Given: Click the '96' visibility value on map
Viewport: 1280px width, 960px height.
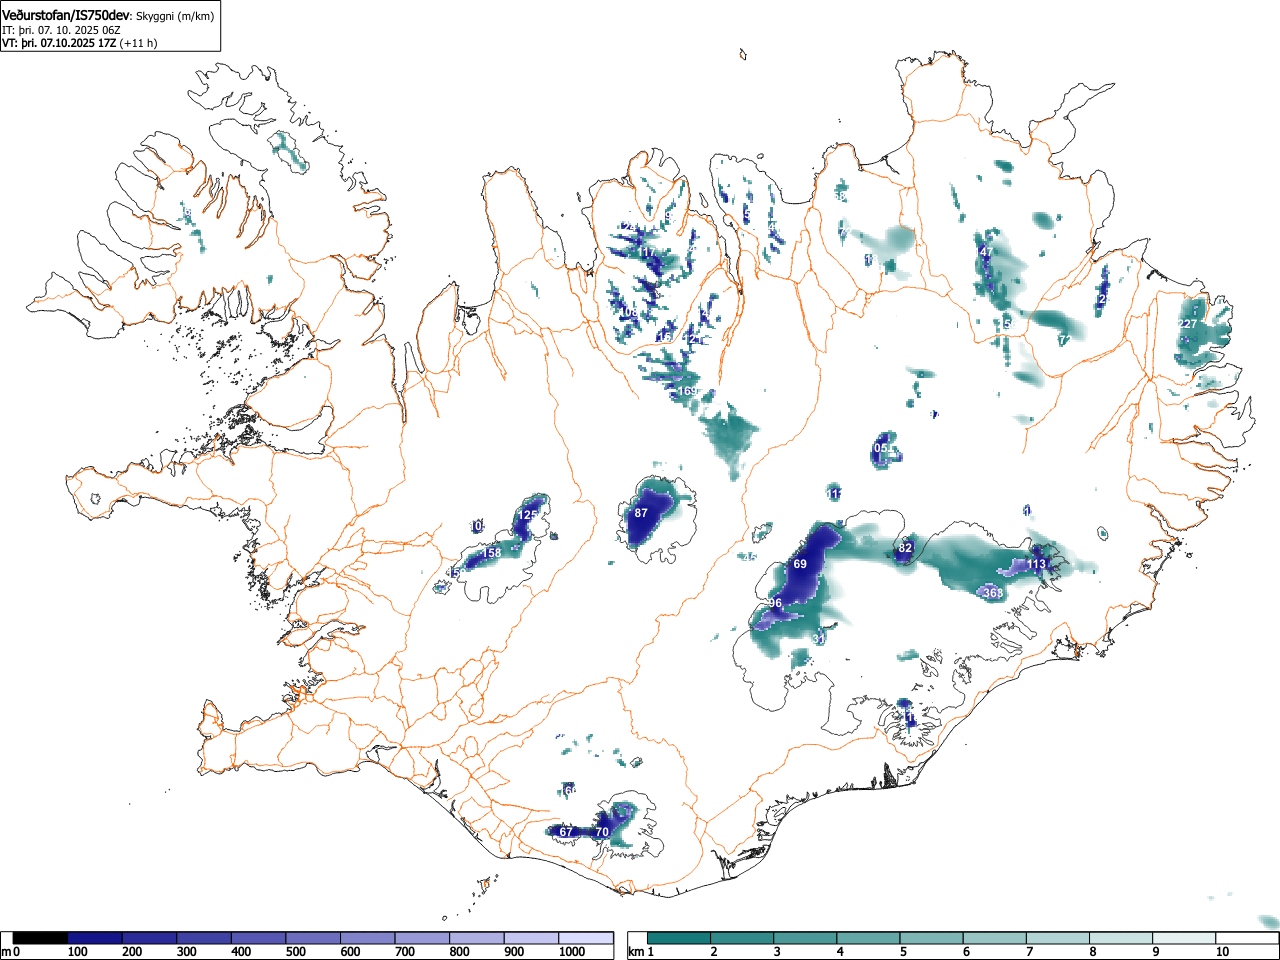Looking at the screenshot, I should click(x=775, y=603).
